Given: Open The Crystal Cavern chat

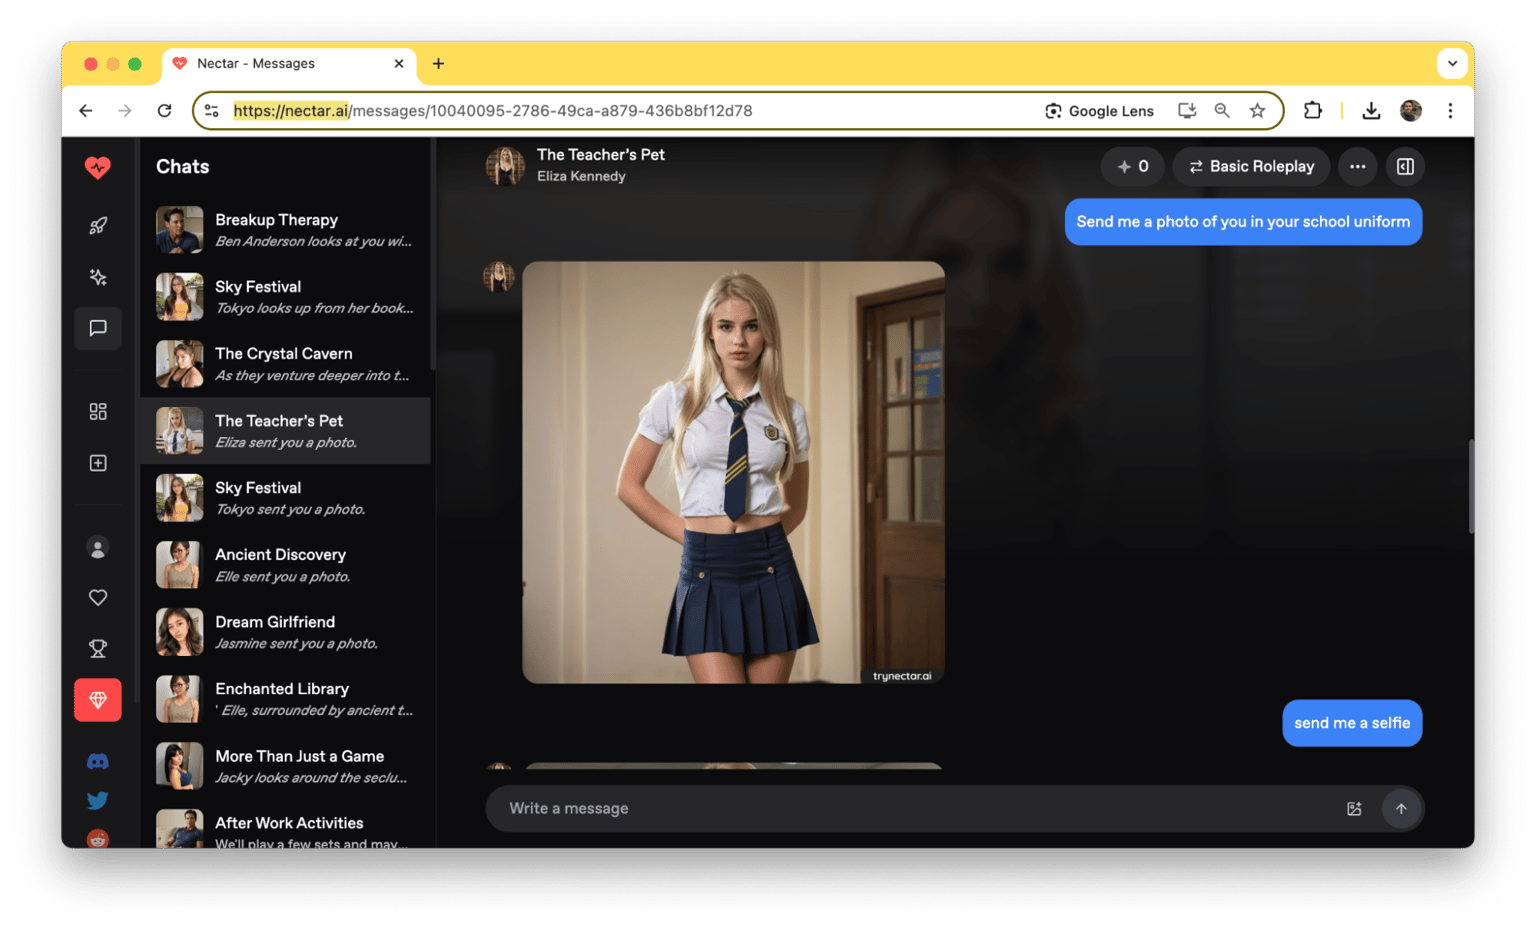Looking at the screenshot, I should coord(286,364).
